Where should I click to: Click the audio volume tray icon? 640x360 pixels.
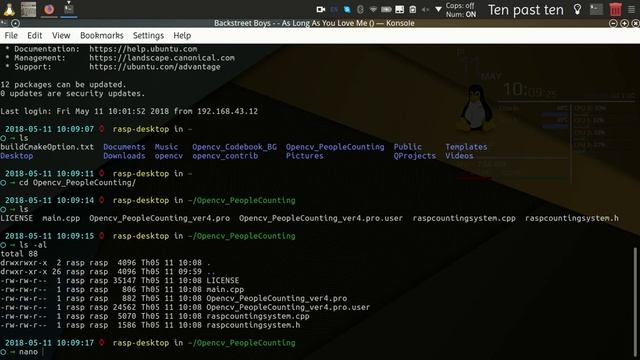pos(425,9)
